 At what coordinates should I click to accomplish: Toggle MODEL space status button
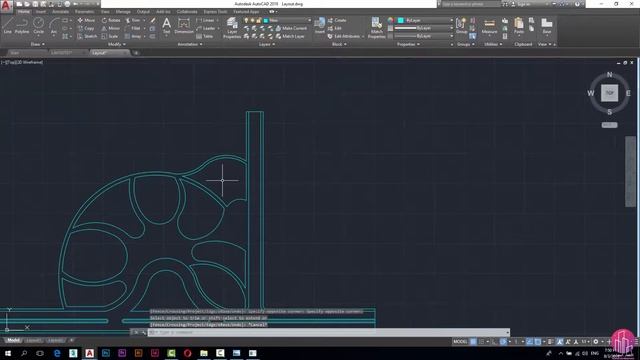click(x=460, y=342)
